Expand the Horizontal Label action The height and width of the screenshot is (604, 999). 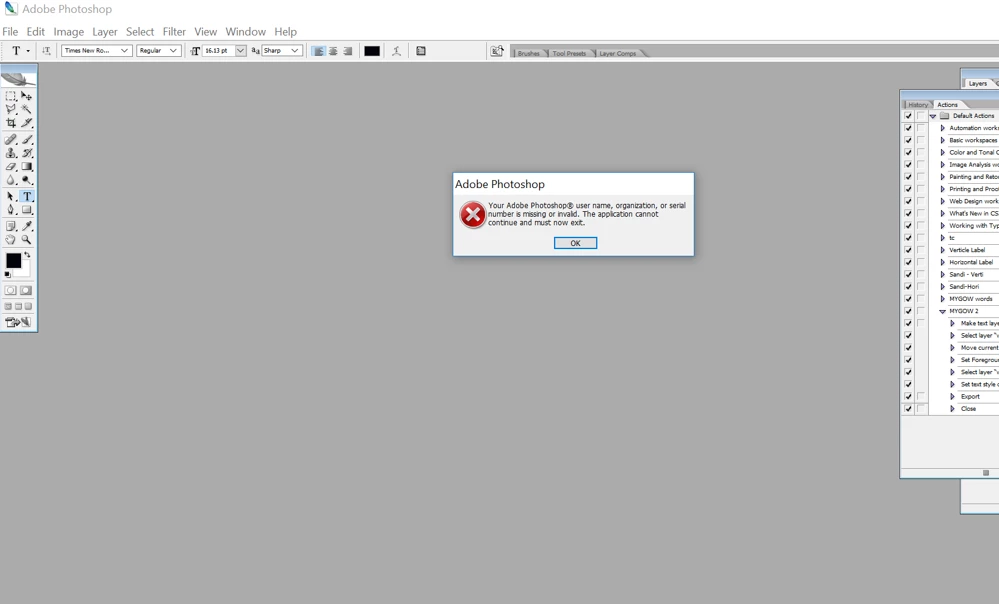click(x=943, y=262)
